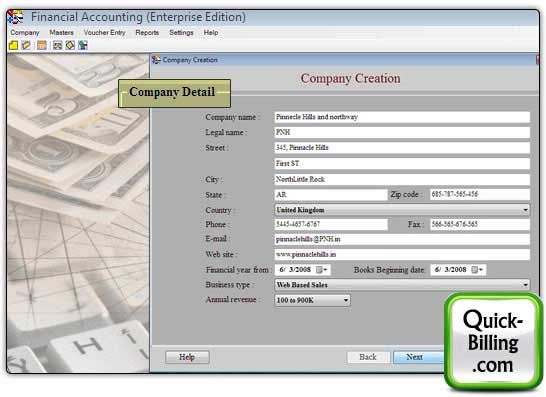The height and width of the screenshot is (397, 546).
Task: Click the orange calendar toolbar icon
Action: click(42, 45)
